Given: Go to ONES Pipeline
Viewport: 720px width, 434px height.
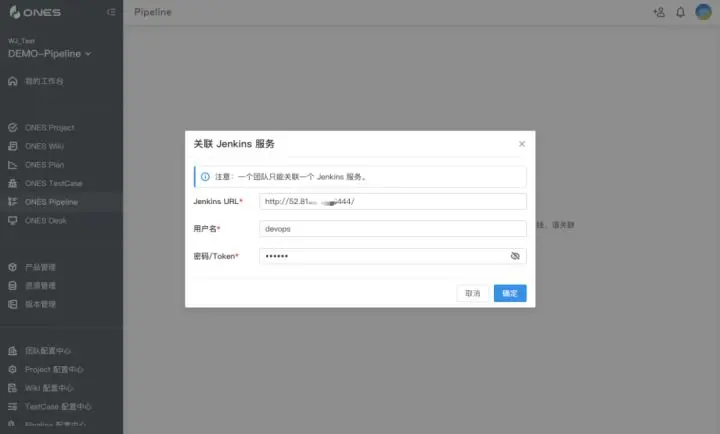Looking at the screenshot, I should point(51,202).
